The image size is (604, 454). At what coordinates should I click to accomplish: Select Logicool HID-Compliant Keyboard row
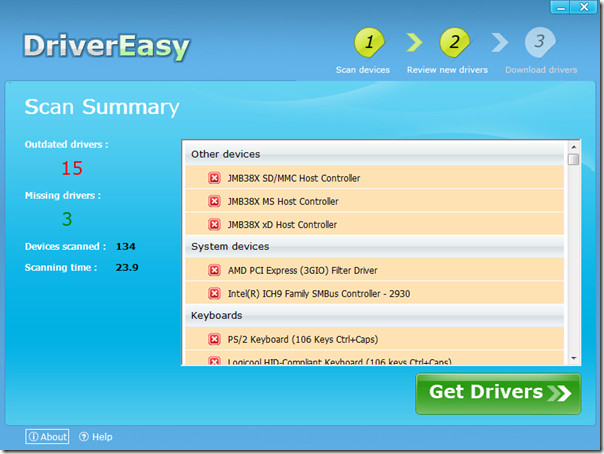(x=374, y=358)
